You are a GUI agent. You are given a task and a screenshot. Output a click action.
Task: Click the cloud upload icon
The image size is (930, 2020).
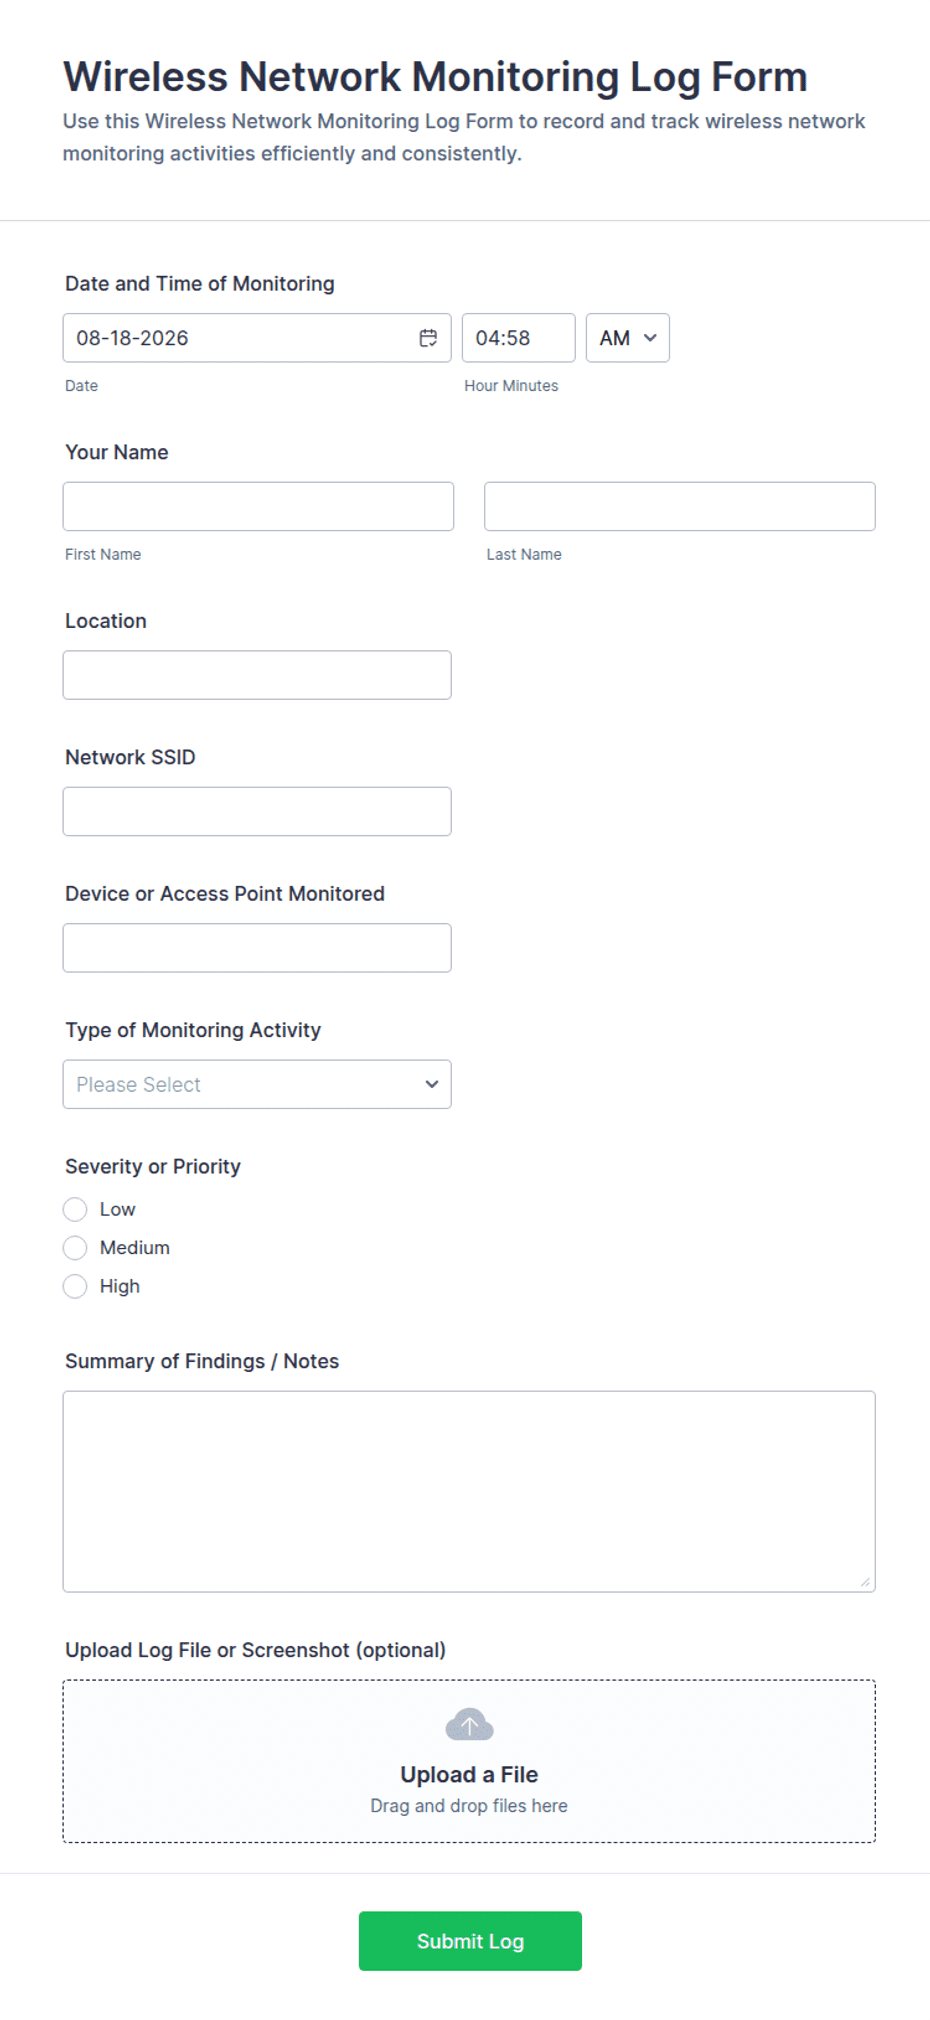pos(469,1725)
